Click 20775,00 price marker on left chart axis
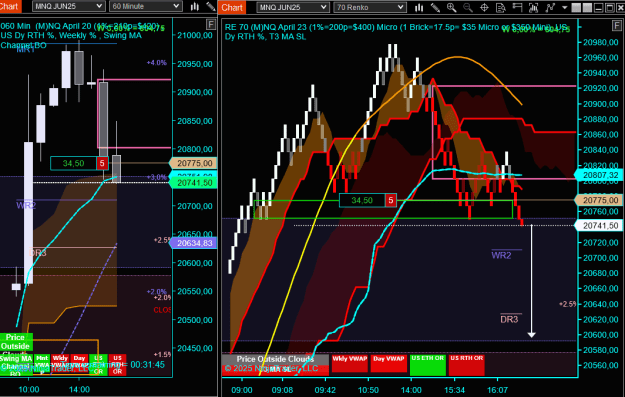 193,163
